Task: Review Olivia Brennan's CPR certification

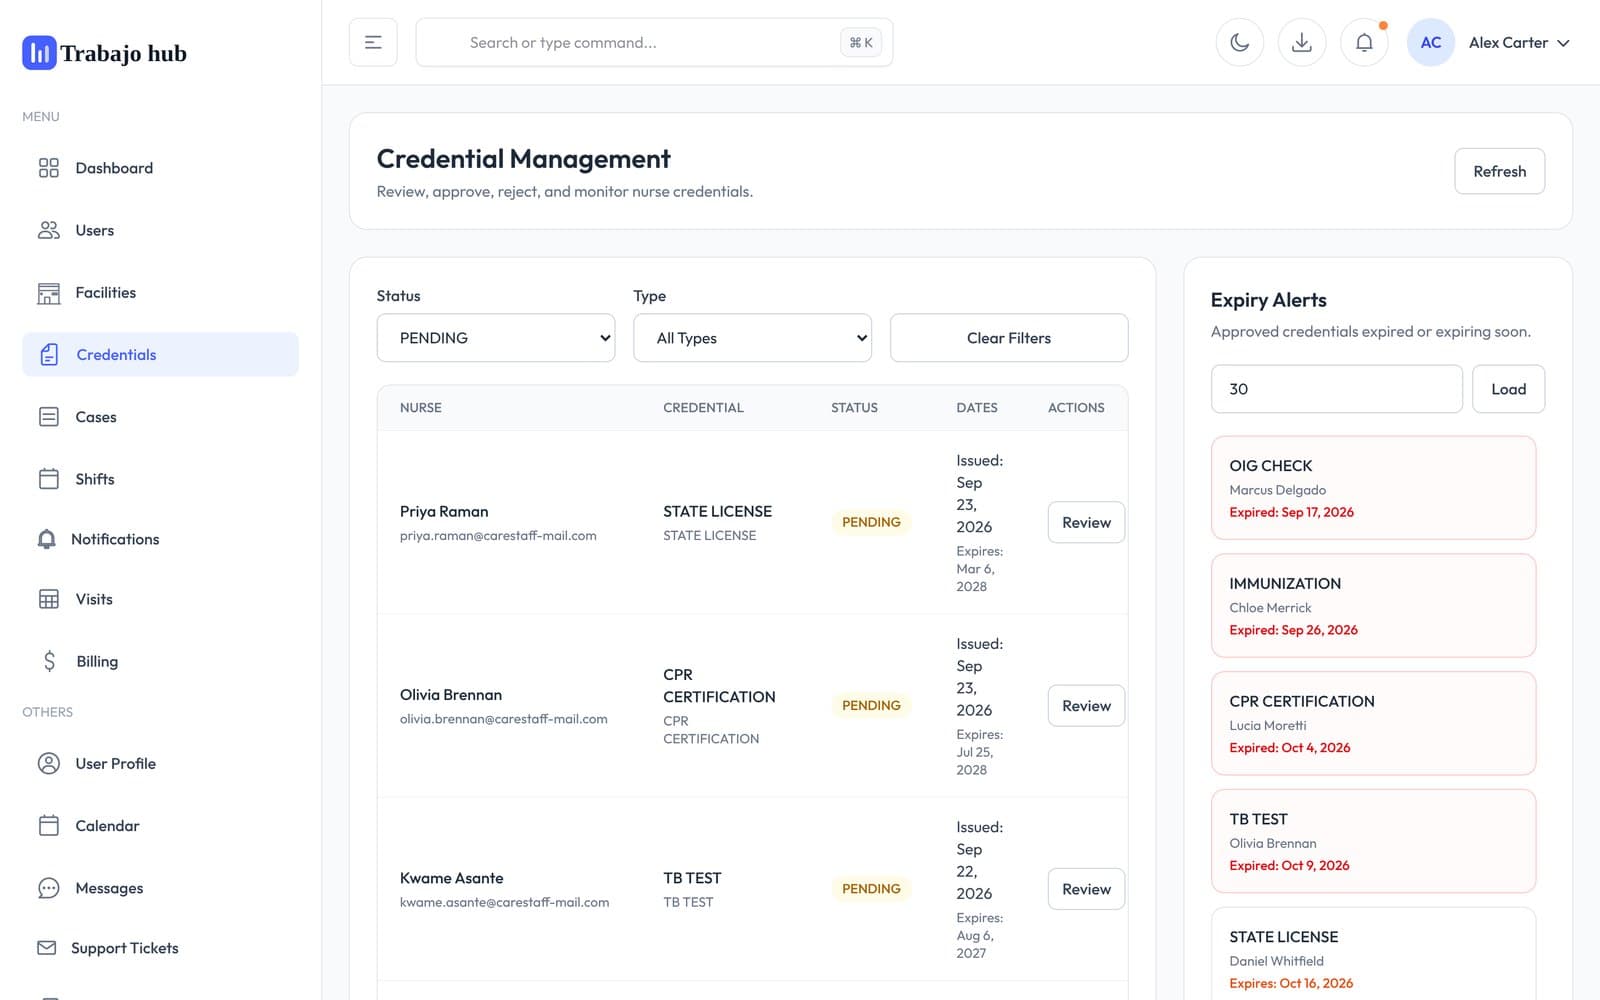Action: click(x=1086, y=706)
